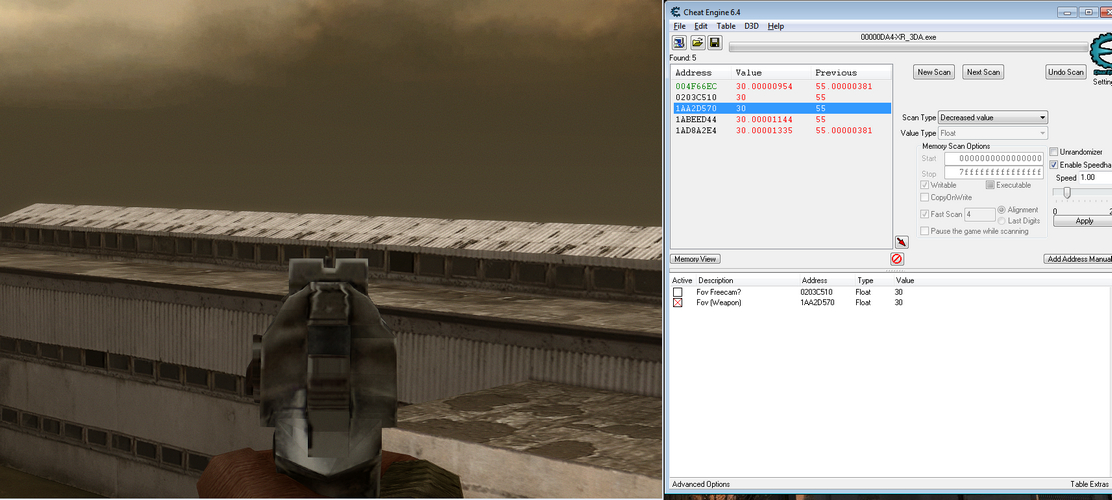The height and width of the screenshot is (500, 1112).
Task: Open the process selector icon
Action: click(679, 43)
